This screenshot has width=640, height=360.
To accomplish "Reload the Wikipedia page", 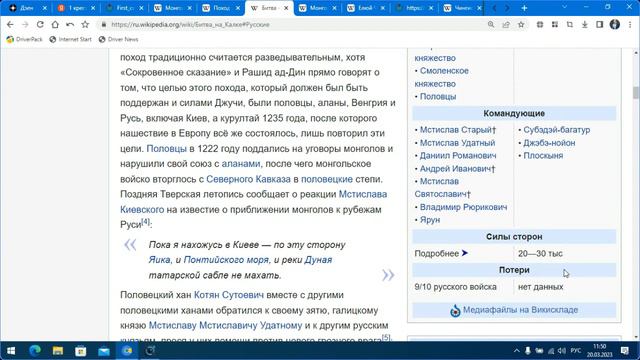I will [x=40, y=24].
